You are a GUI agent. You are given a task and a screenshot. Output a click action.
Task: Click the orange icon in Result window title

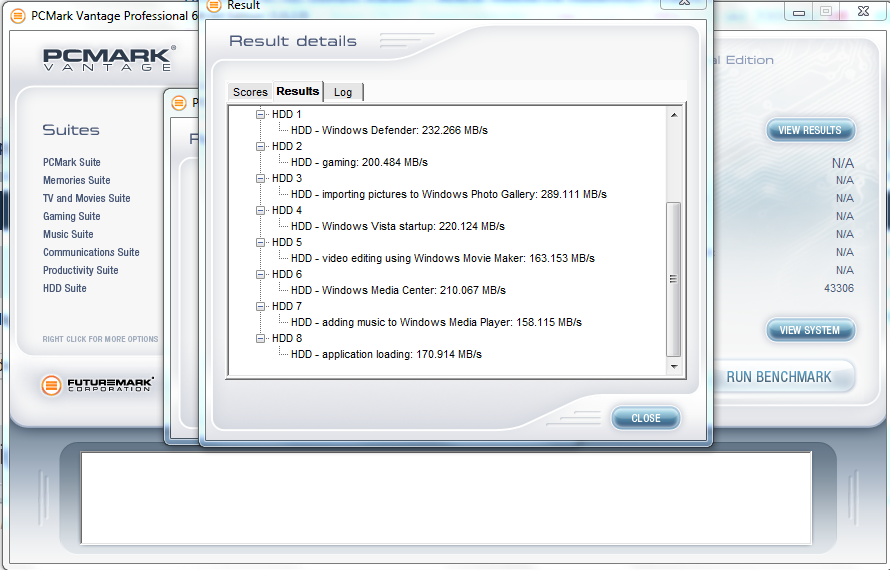(214, 6)
